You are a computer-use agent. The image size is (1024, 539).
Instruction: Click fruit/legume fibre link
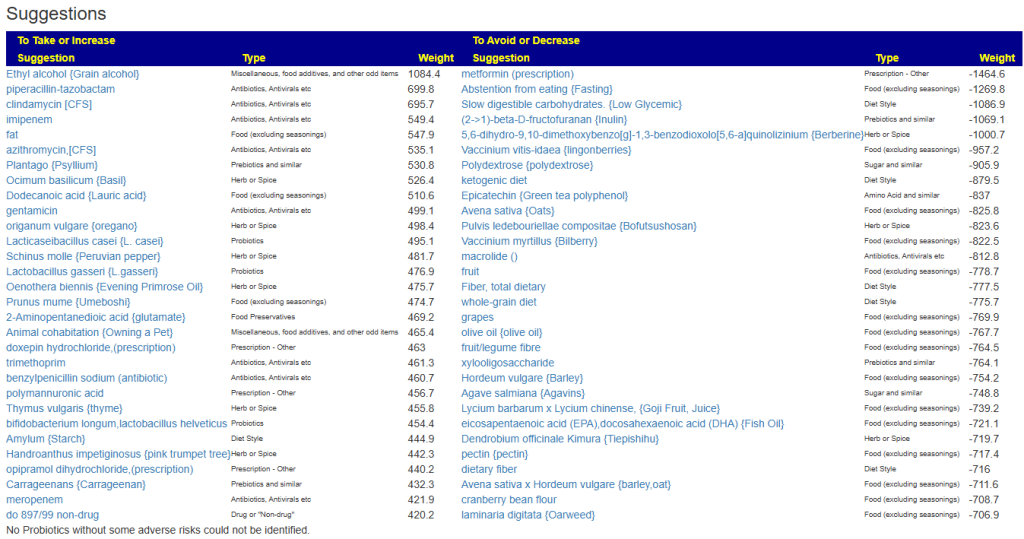[x=501, y=348]
